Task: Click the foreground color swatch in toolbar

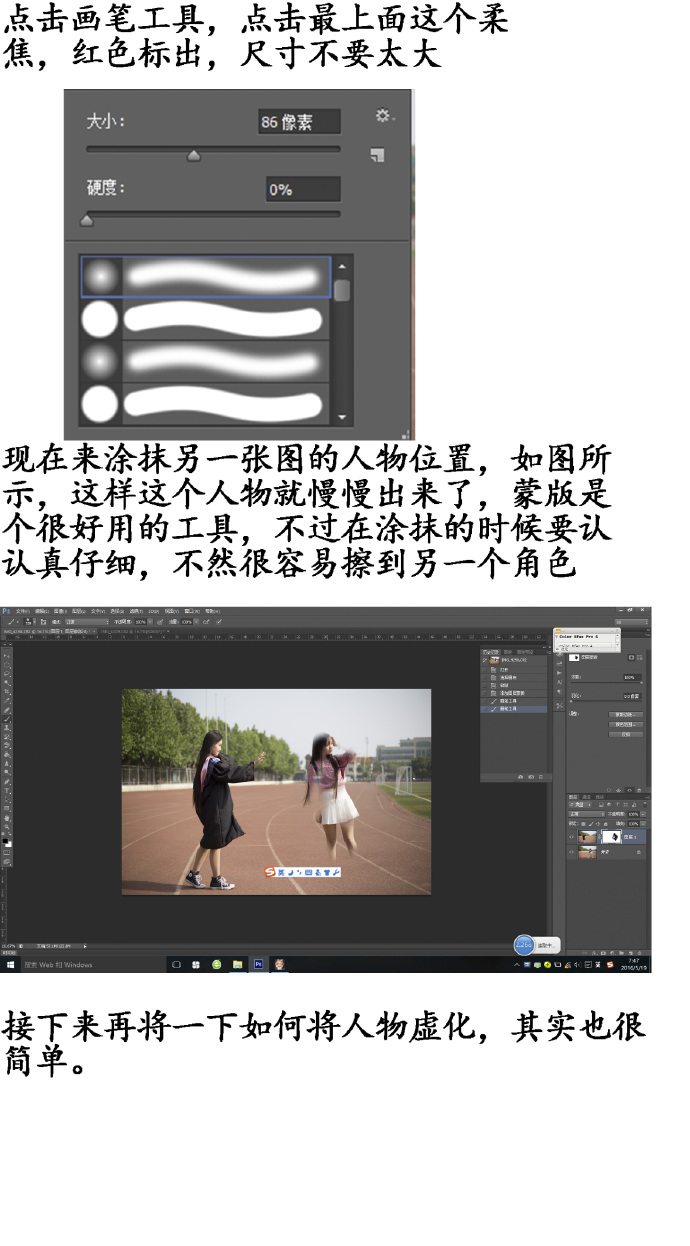Action: tap(5, 841)
